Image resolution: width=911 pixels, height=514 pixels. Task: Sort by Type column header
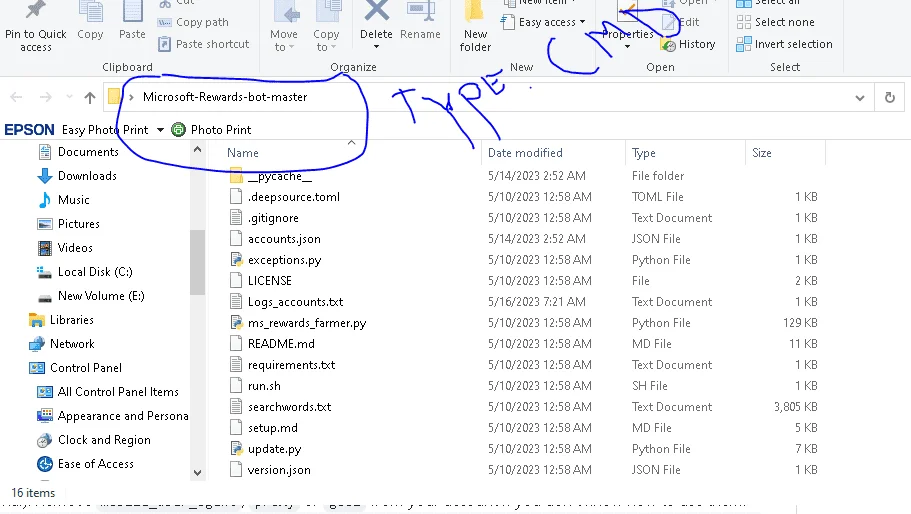click(644, 153)
